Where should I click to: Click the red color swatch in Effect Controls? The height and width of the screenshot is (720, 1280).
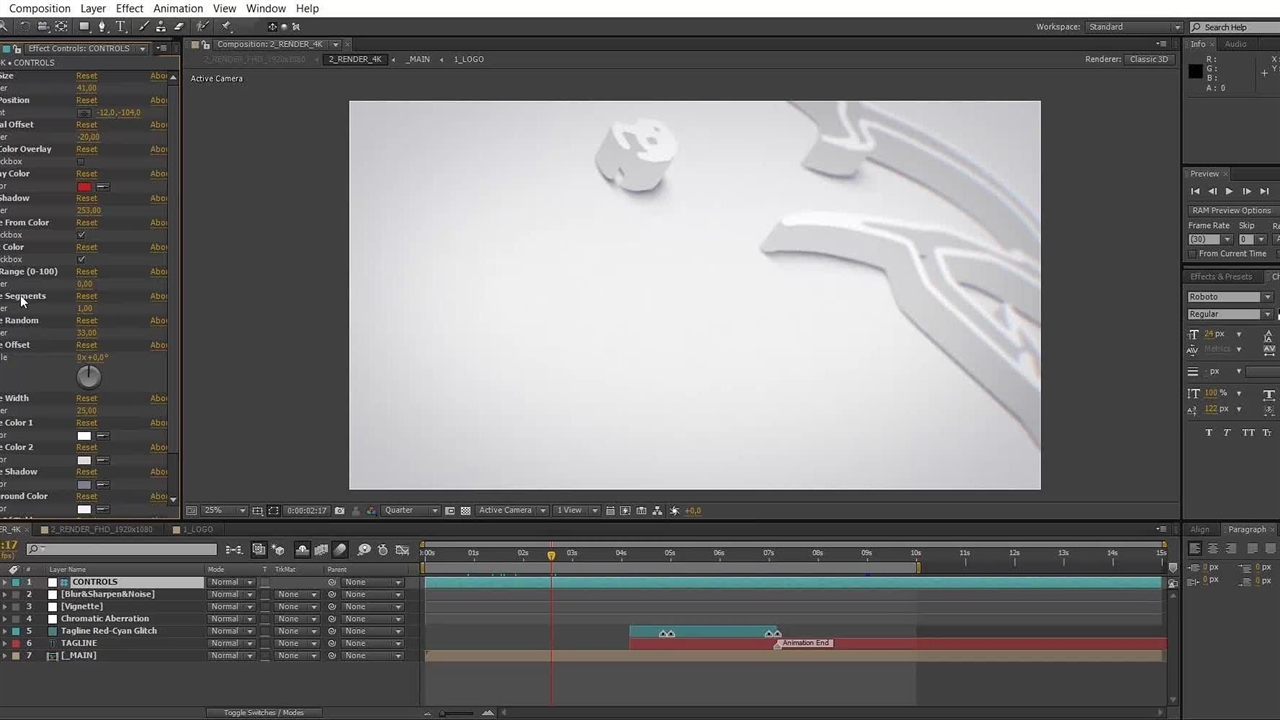[84, 186]
